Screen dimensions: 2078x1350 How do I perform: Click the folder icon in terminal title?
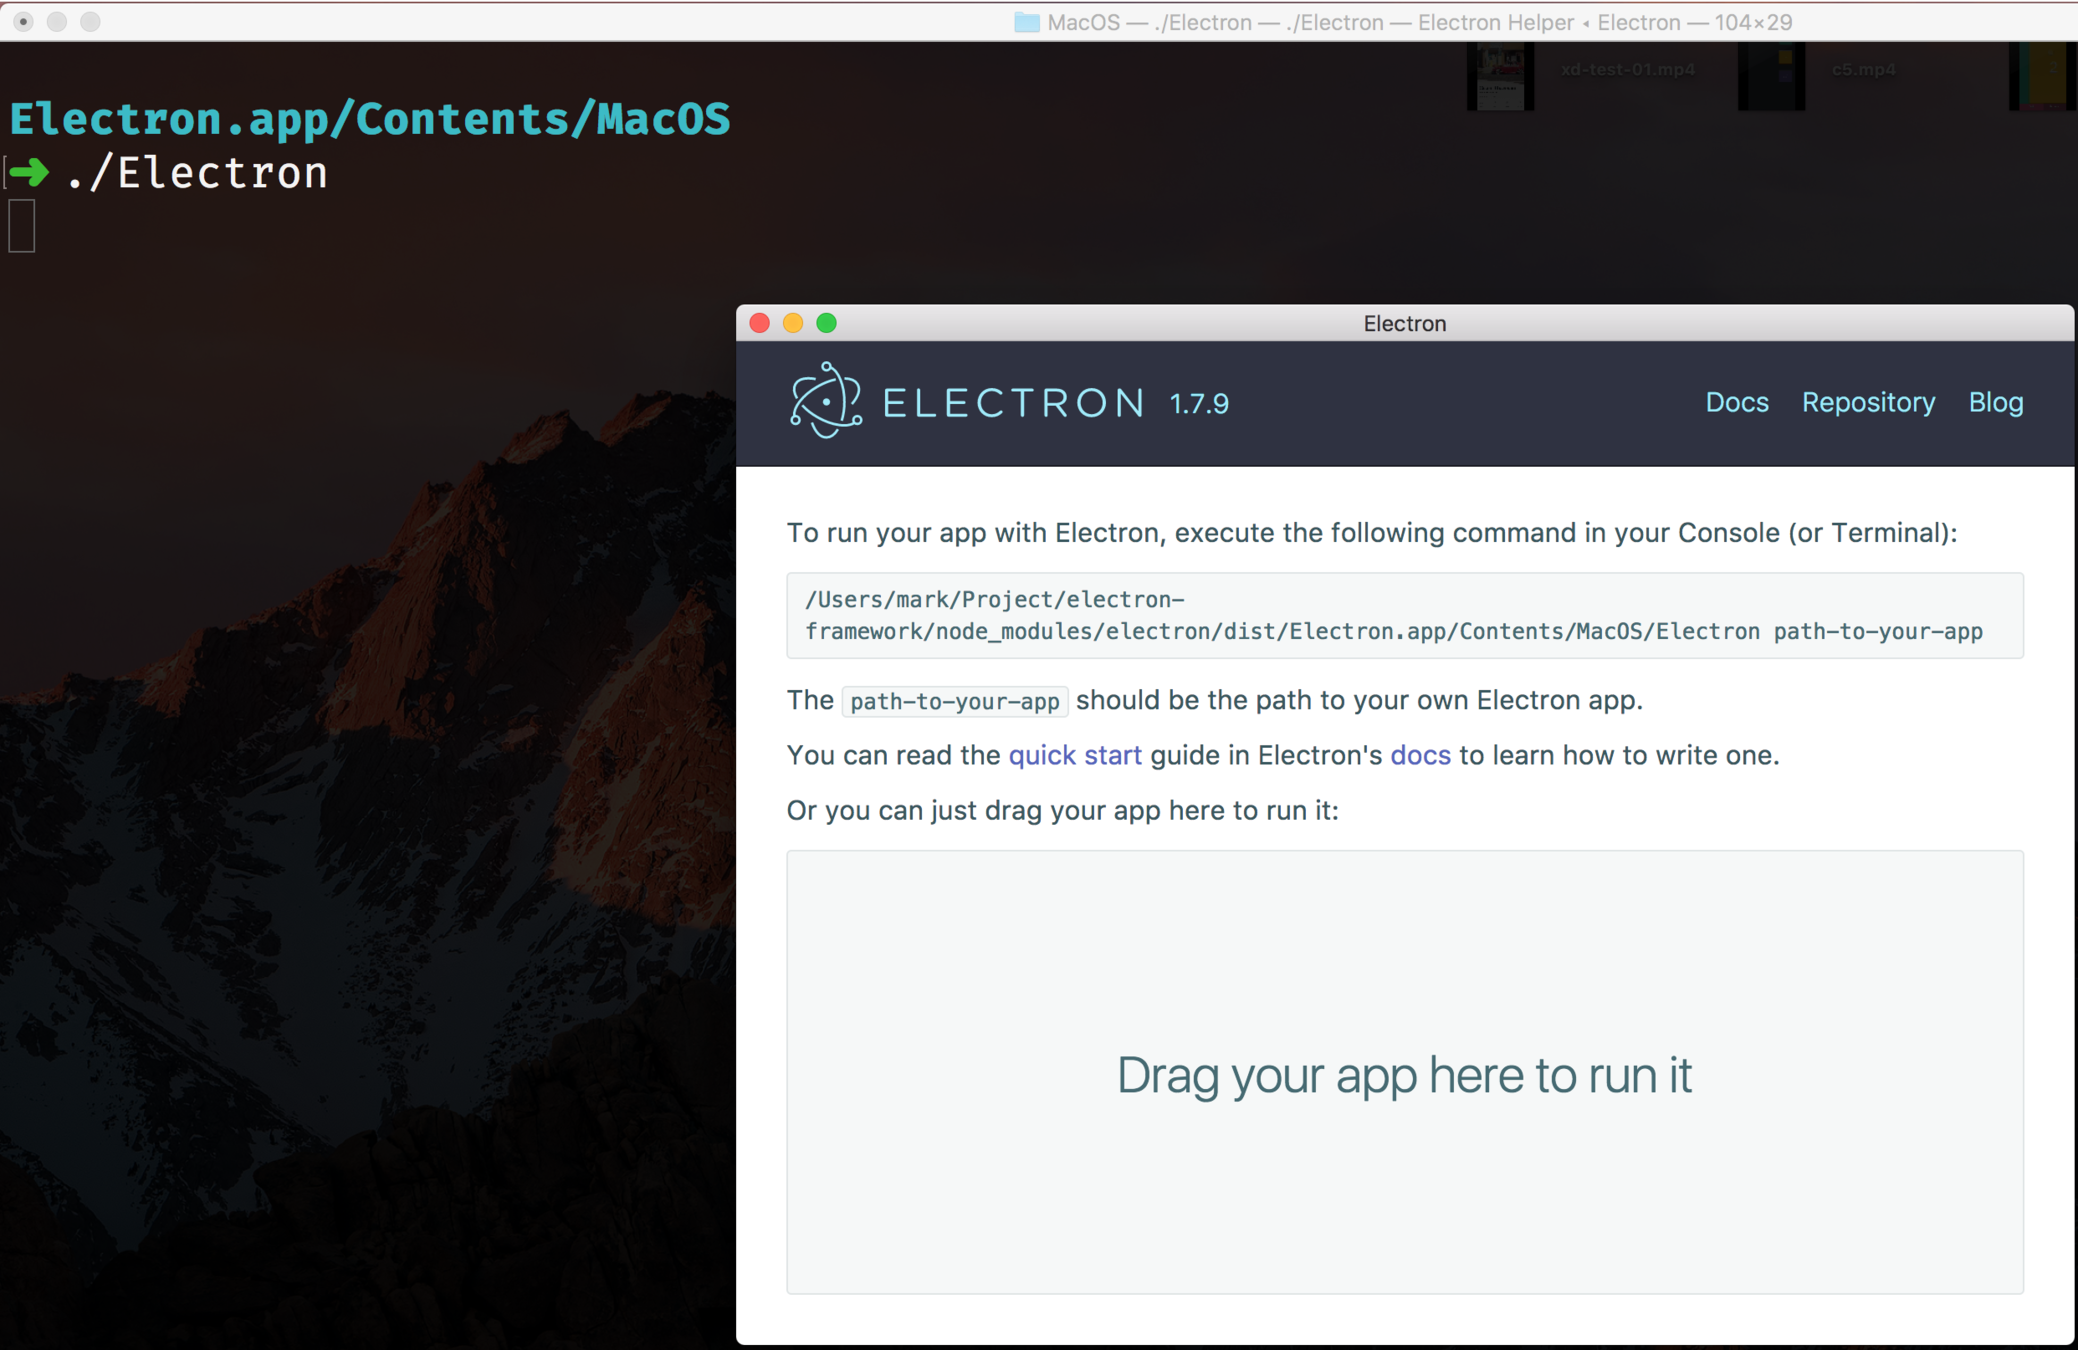pyautogui.click(x=1026, y=22)
